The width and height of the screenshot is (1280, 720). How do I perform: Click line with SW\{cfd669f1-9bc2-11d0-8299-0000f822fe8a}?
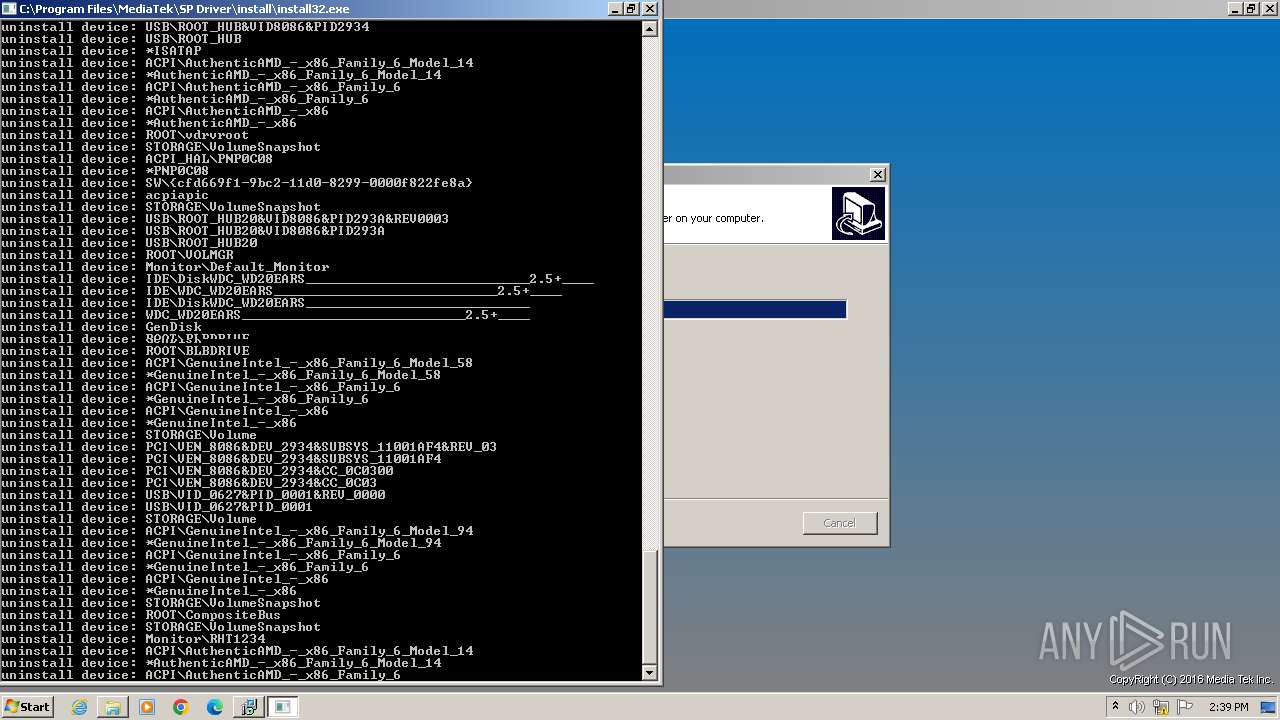coord(237,183)
